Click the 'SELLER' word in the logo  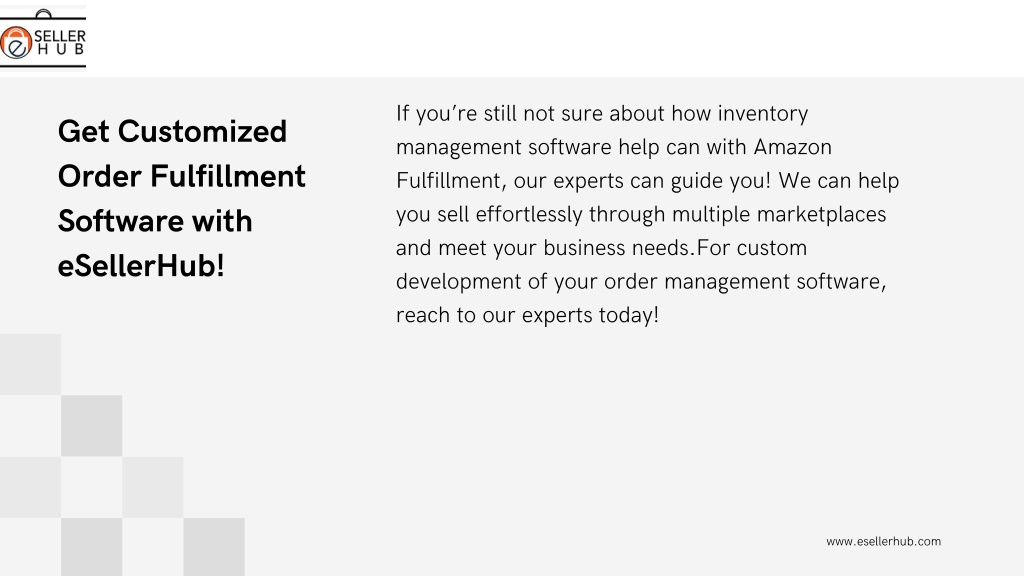pyautogui.click(x=59, y=36)
